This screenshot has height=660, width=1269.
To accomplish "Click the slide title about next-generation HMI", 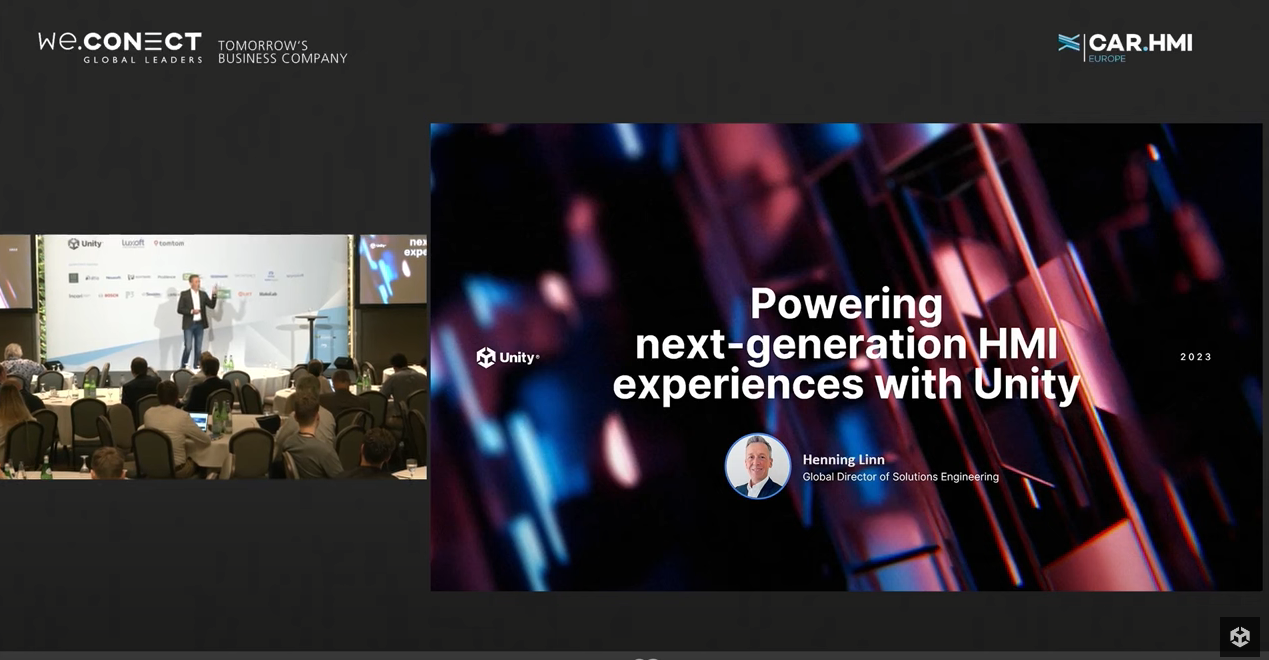I will click(x=846, y=343).
